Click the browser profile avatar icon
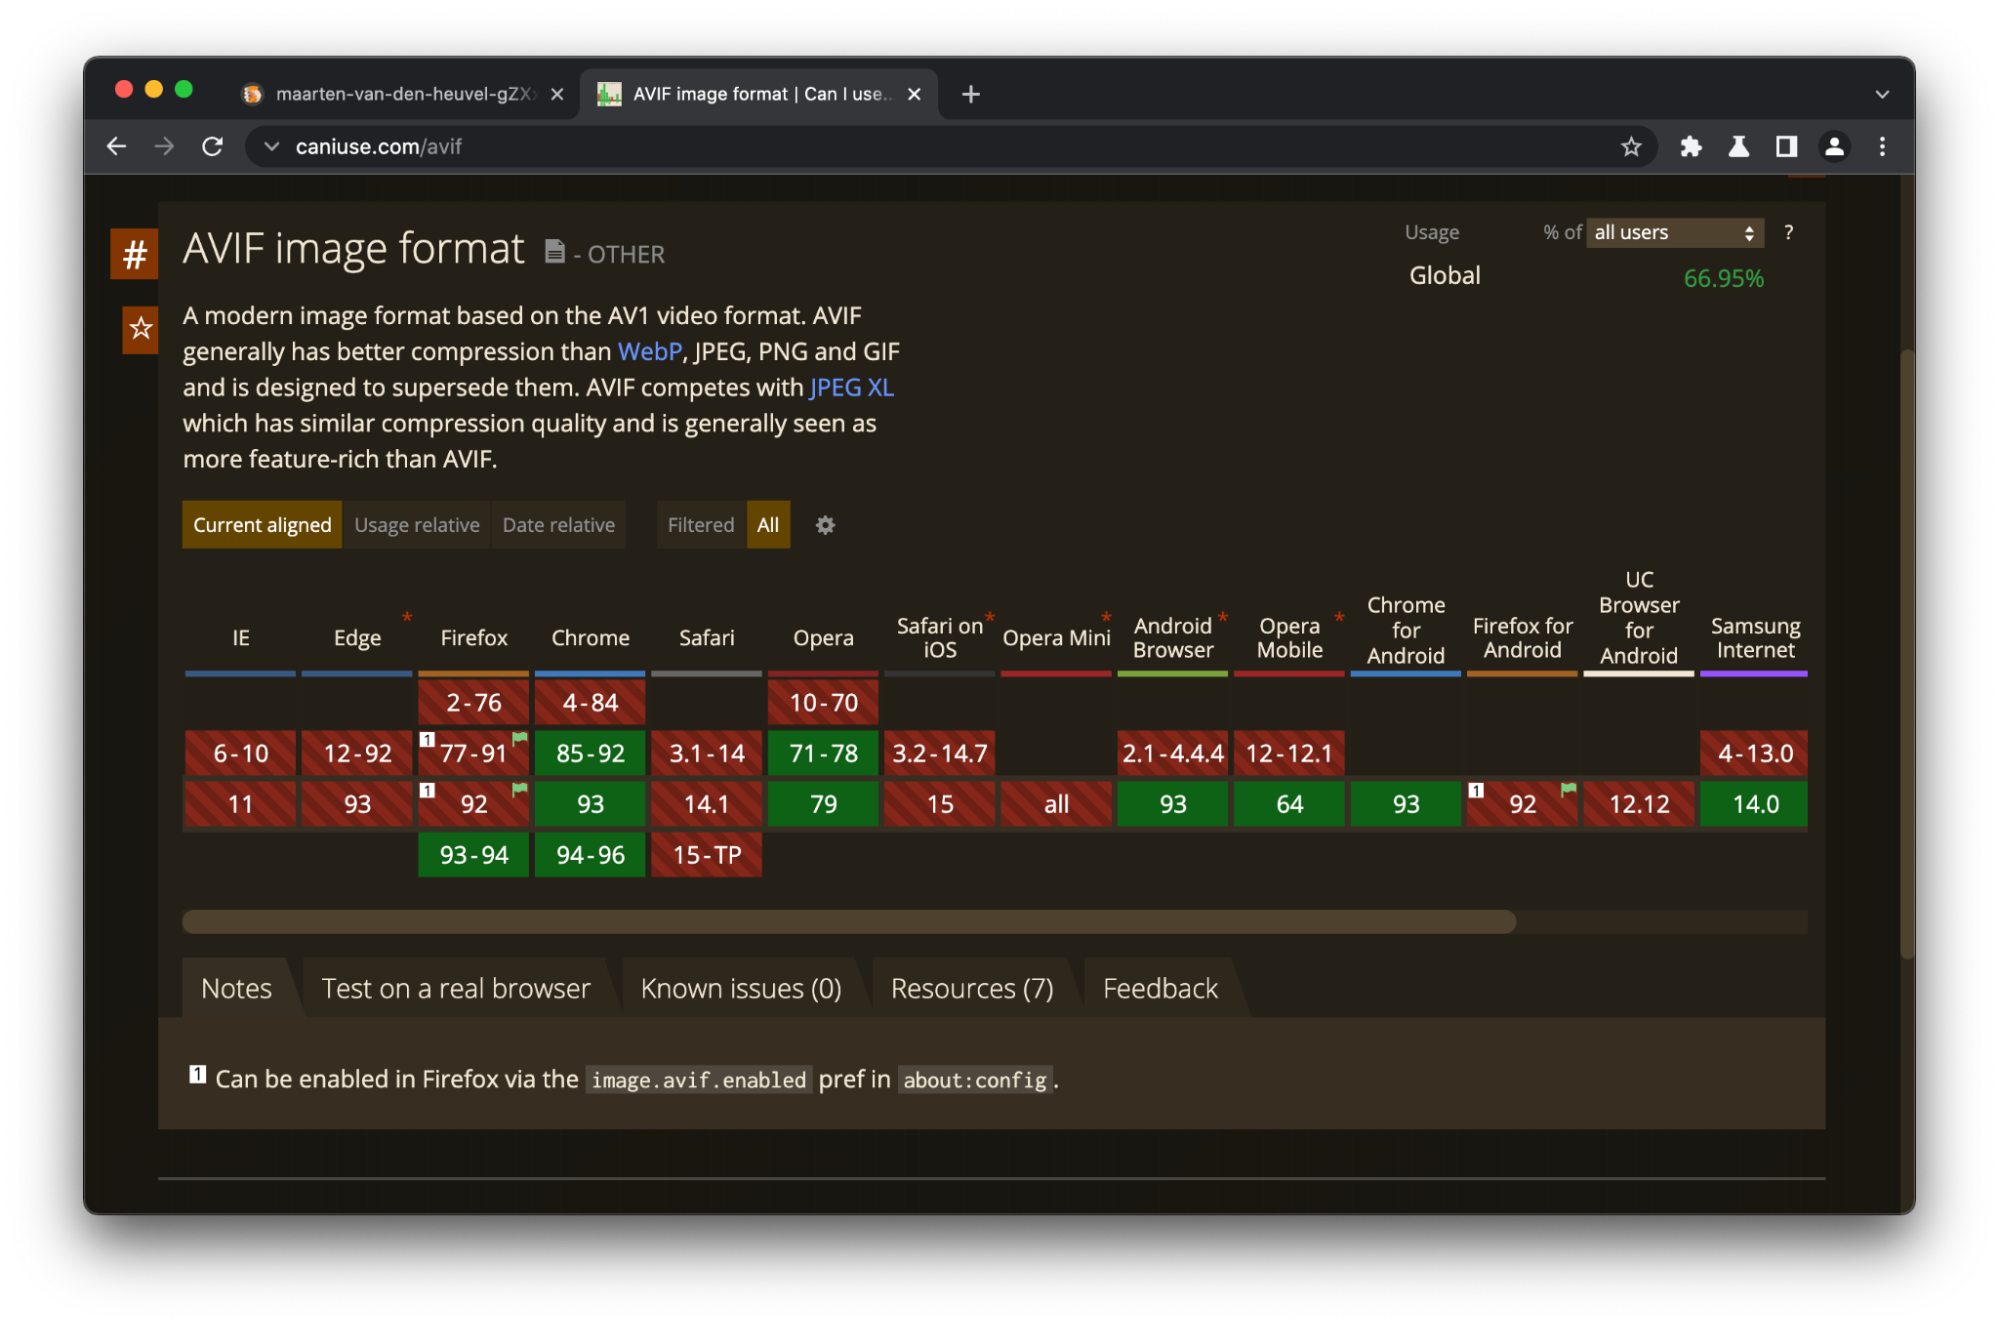This screenshot has width=1999, height=1326. click(x=1834, y=146)
